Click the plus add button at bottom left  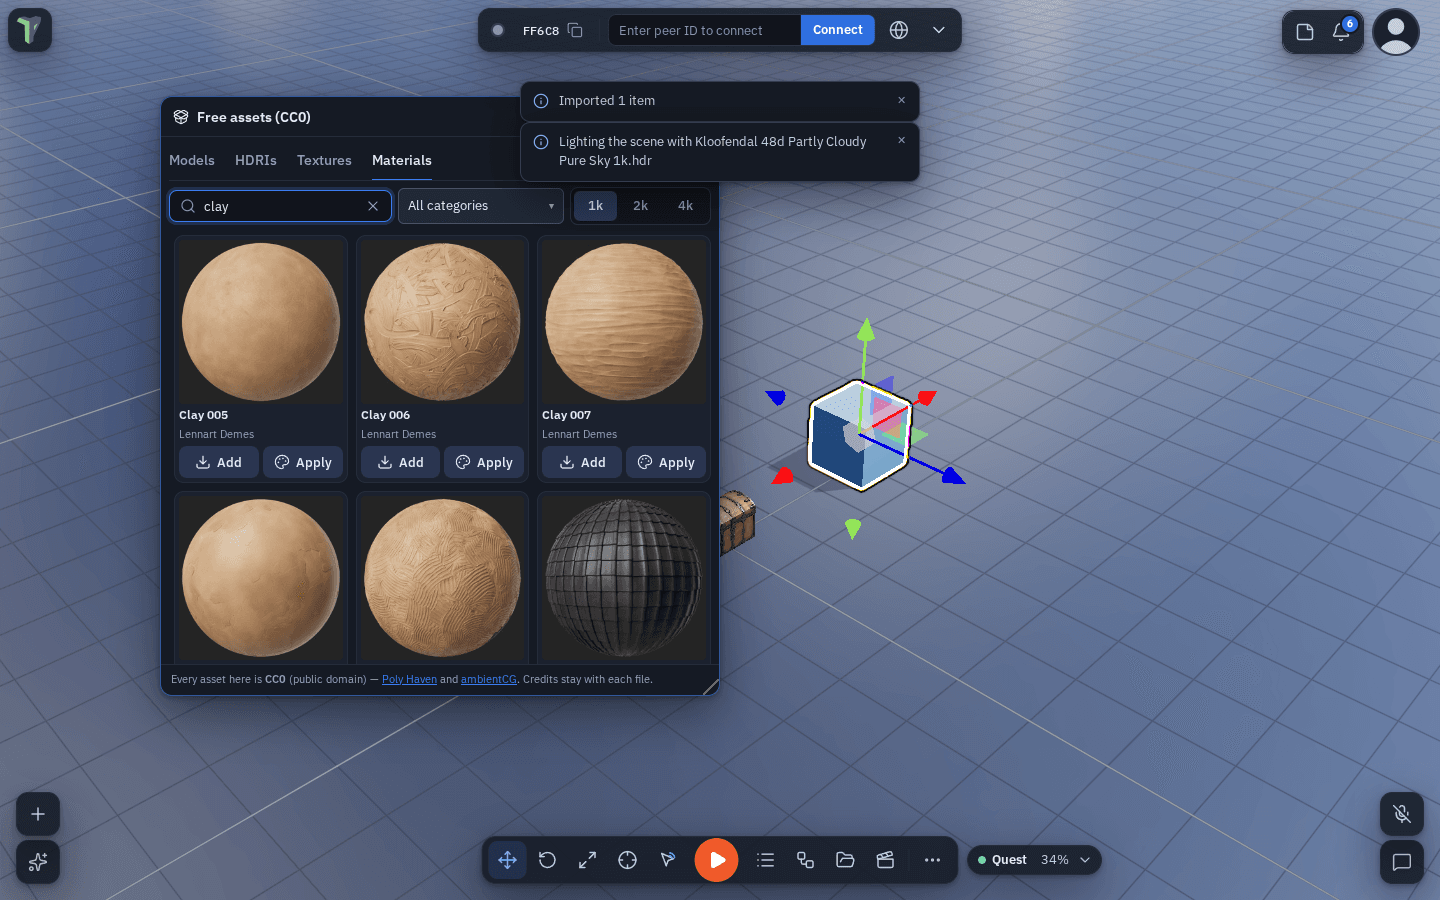point(38,814)
